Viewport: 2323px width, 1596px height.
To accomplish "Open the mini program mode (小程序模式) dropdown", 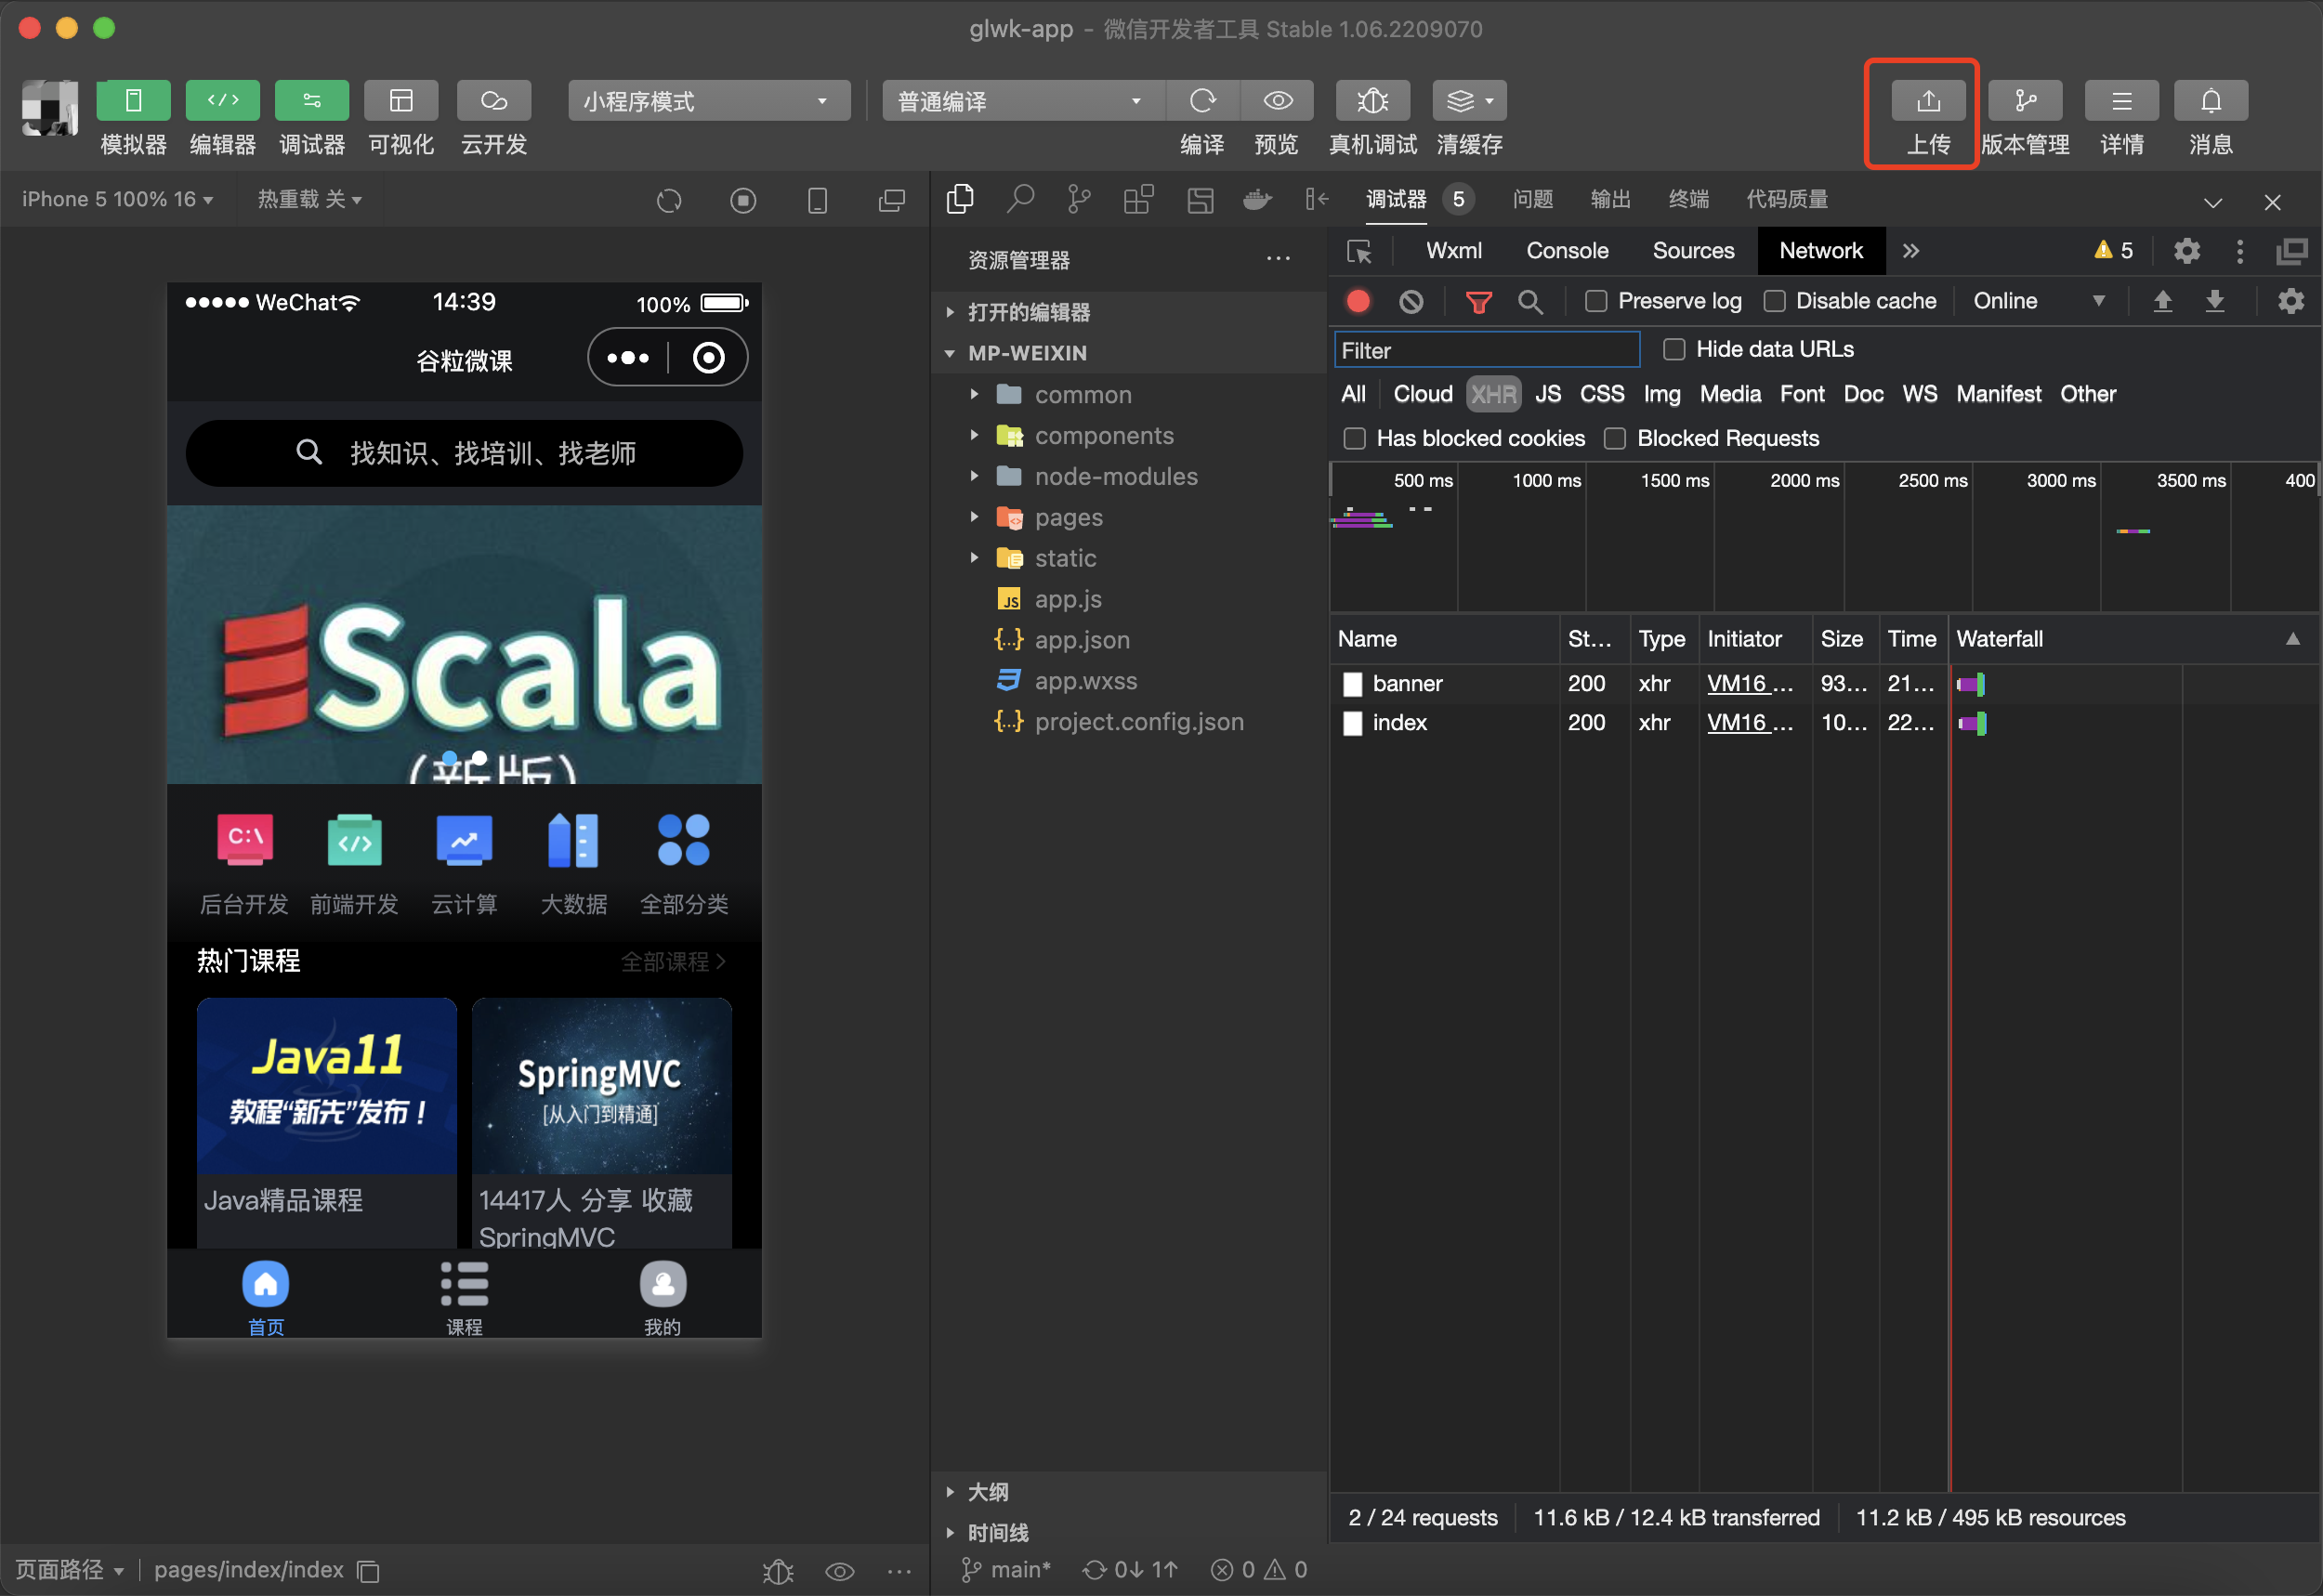I will point(709,100).
